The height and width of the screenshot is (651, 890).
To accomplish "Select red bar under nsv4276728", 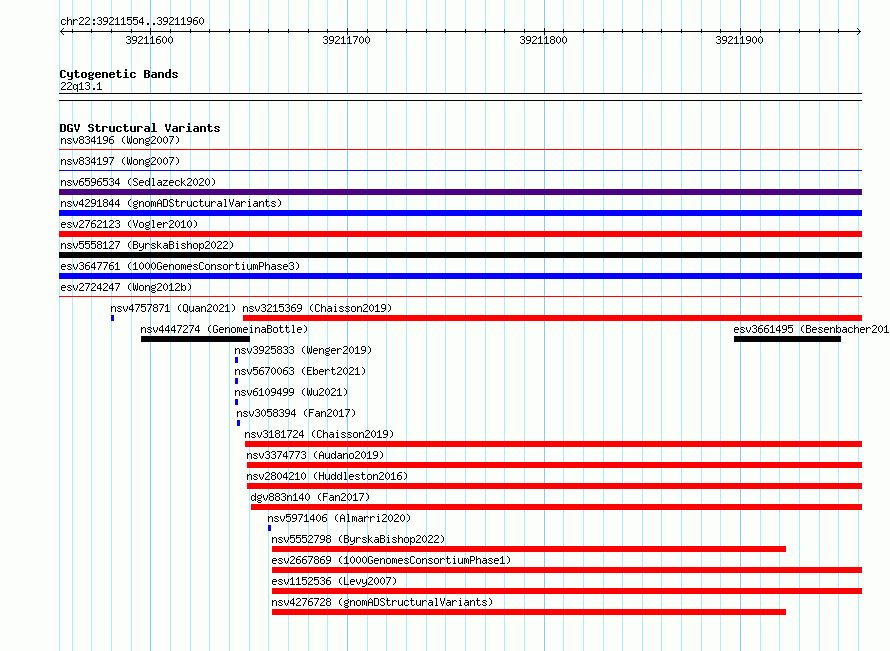I will pyautogui.click(x=529, y=612).
